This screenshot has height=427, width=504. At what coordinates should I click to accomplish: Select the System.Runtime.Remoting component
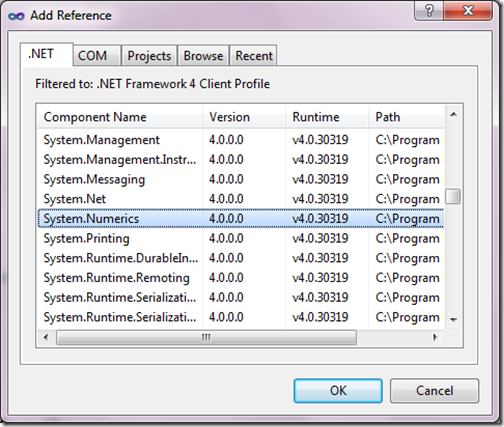click(241, 277)
